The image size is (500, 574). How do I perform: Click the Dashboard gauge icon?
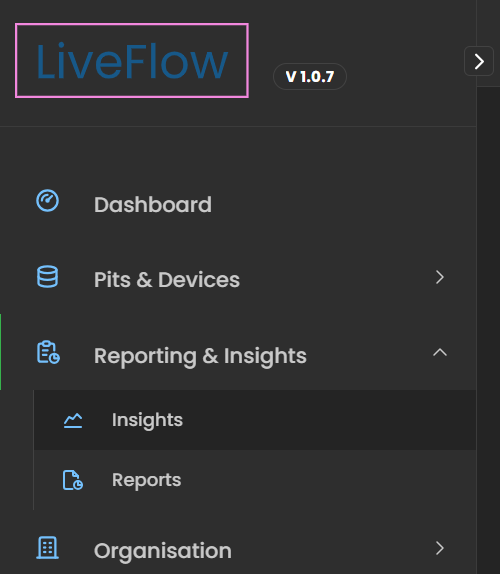pyautogui.click(x=48, y=201)
